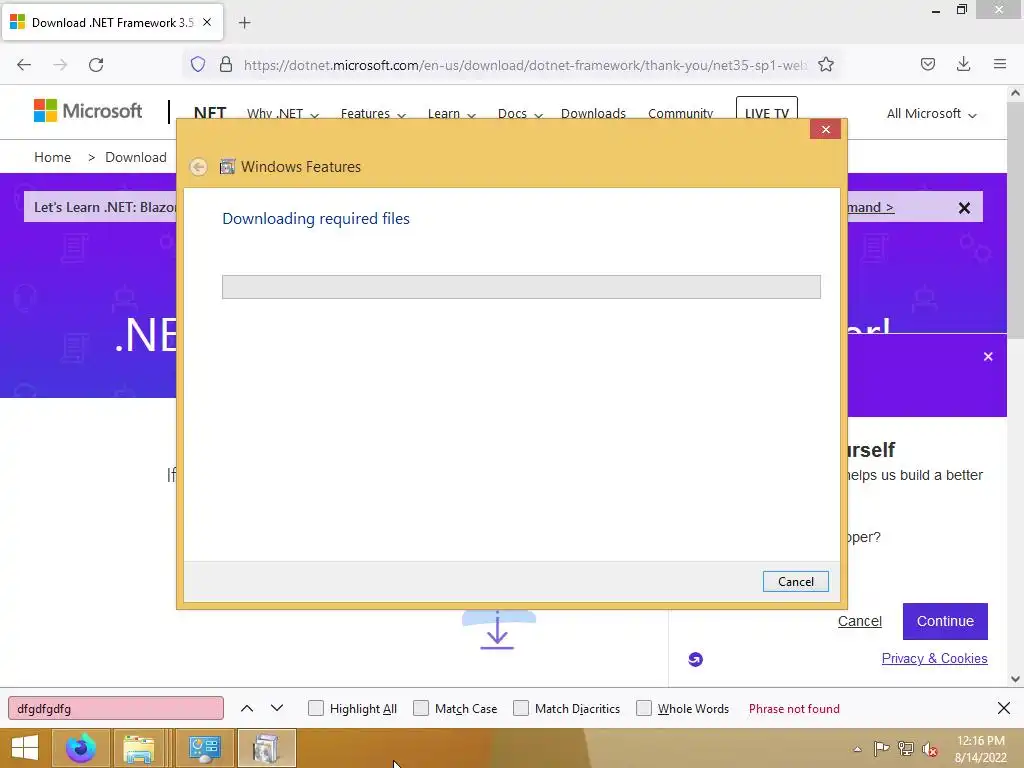
Task: Open a new browser tab
Action: [x=244, y=23]
